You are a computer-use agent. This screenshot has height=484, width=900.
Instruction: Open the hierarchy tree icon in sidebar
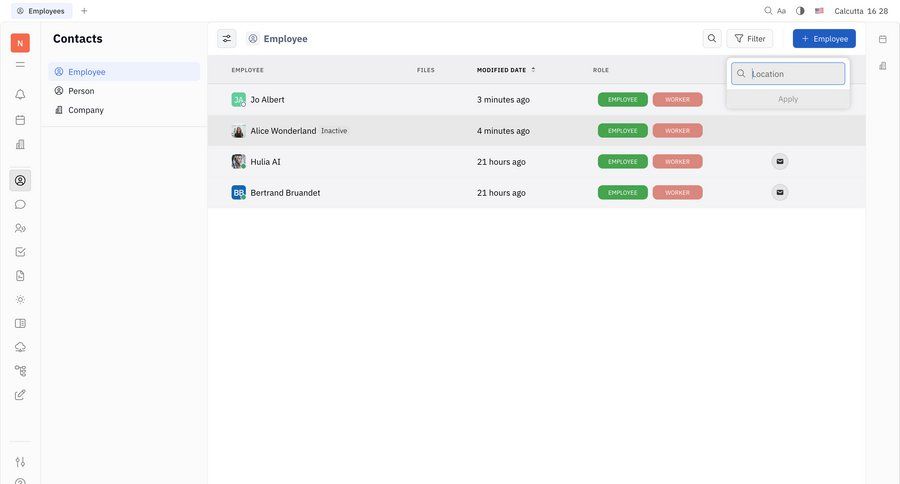[x=20, y=371]
